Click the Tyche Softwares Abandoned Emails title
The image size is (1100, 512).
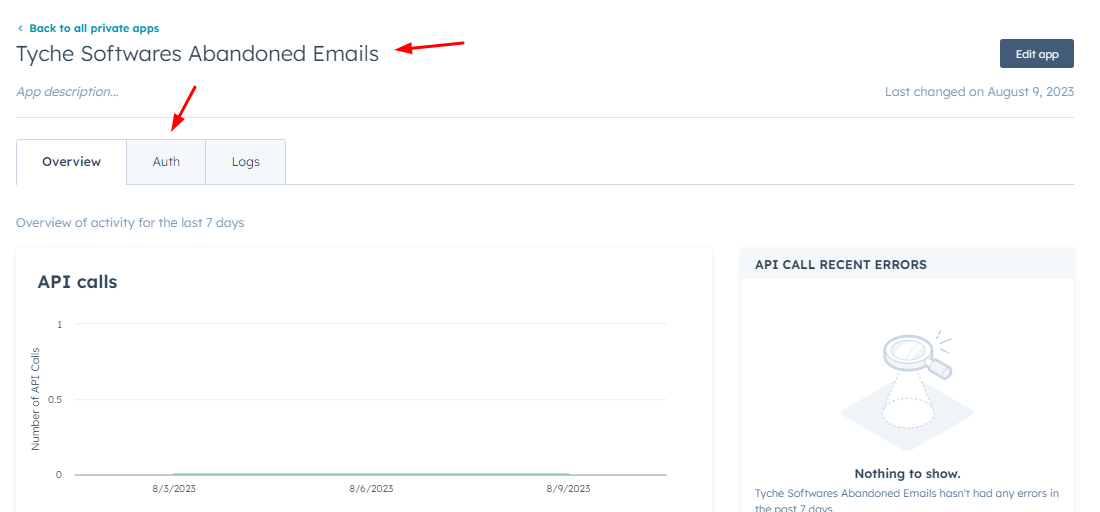tap(197, 54)
